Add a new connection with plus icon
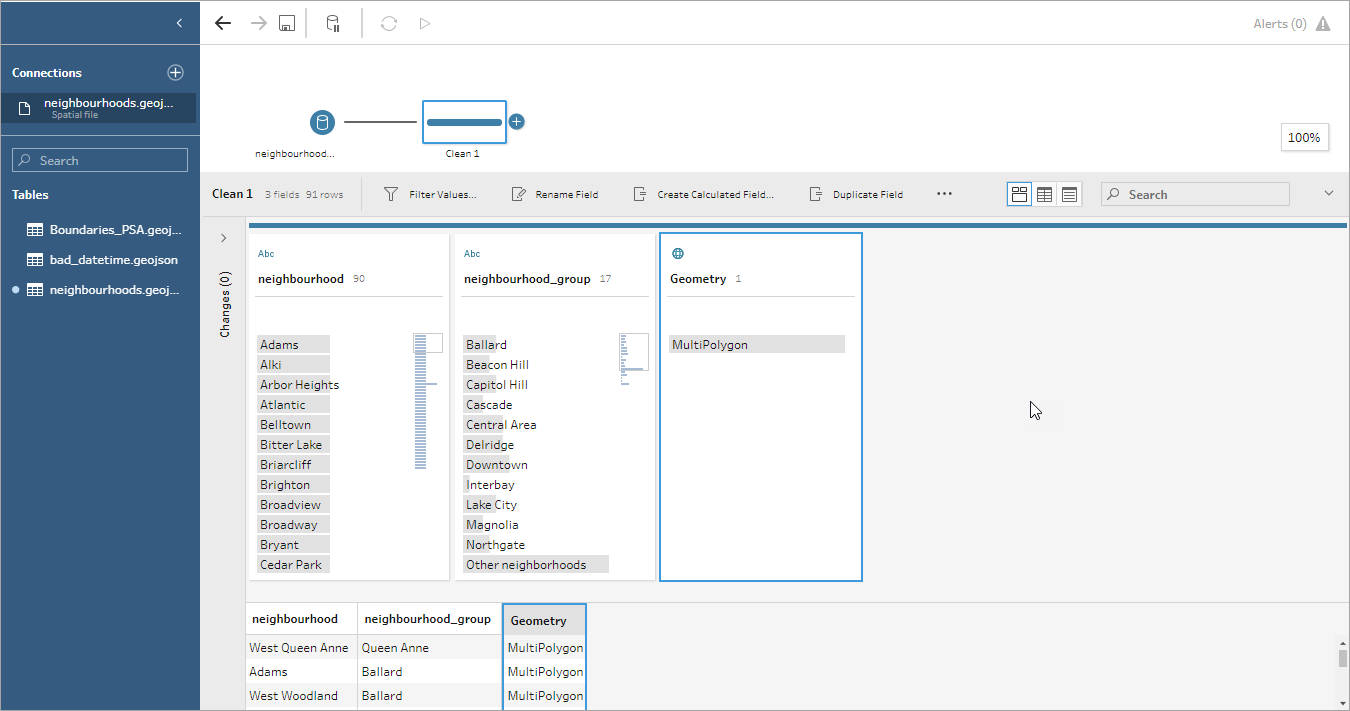Screen dimensions: 1350x711 pos(175,72)
